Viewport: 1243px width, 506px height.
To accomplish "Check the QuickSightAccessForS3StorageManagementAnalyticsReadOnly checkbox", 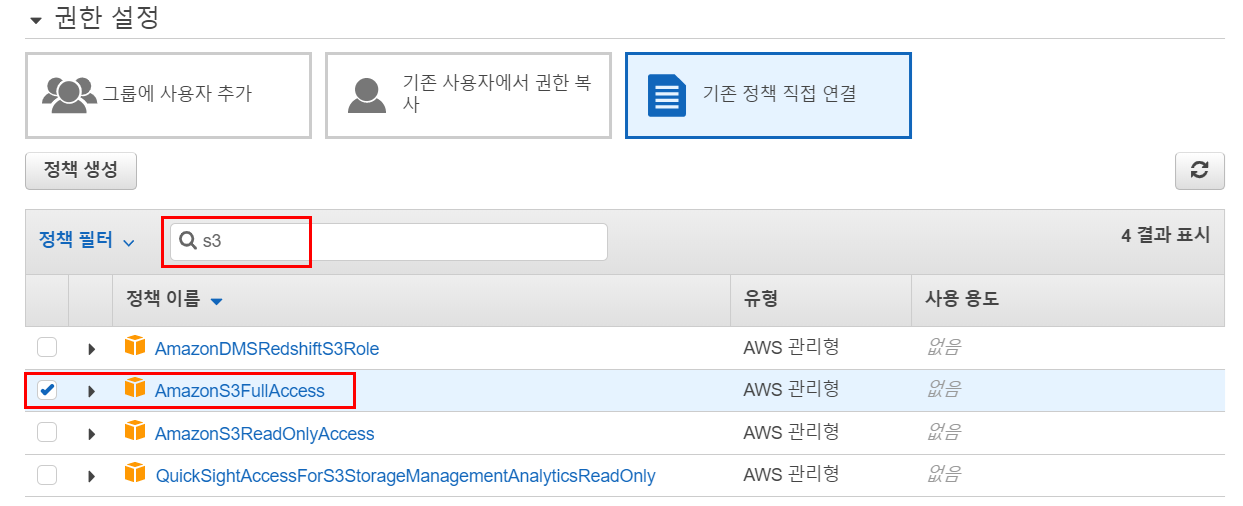I will click(x=47, y=475).
